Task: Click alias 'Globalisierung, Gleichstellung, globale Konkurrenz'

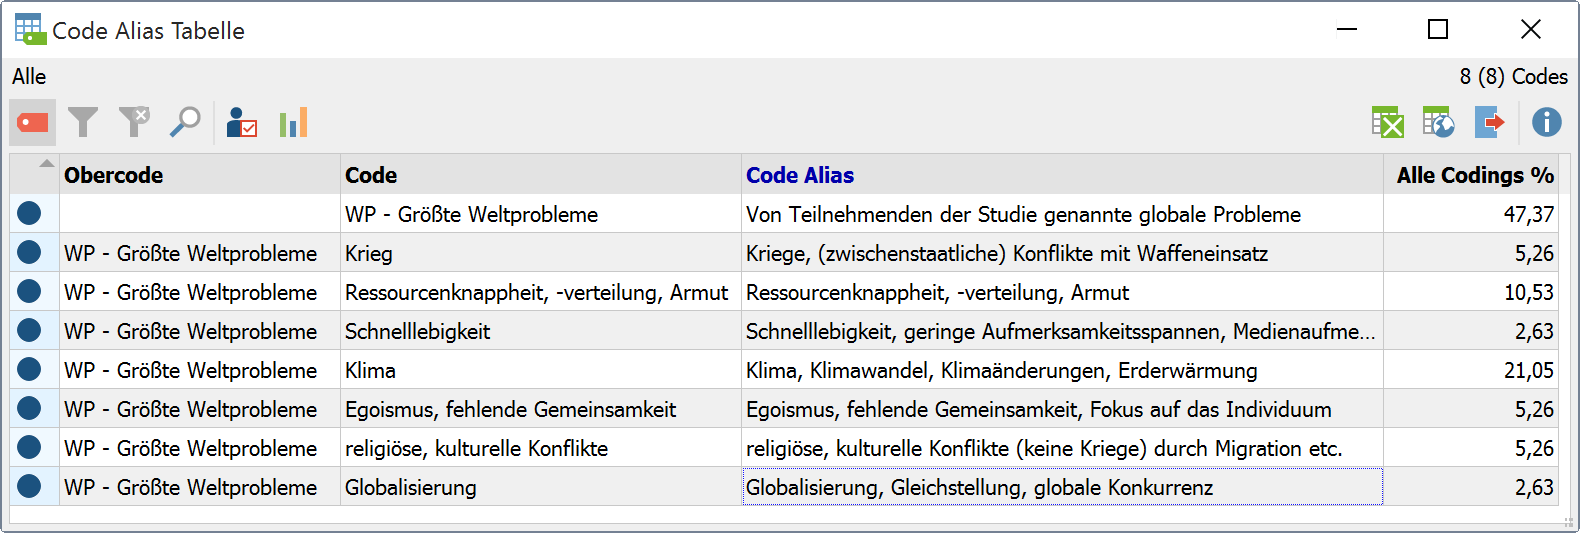Action: (x=1062, y=487)
